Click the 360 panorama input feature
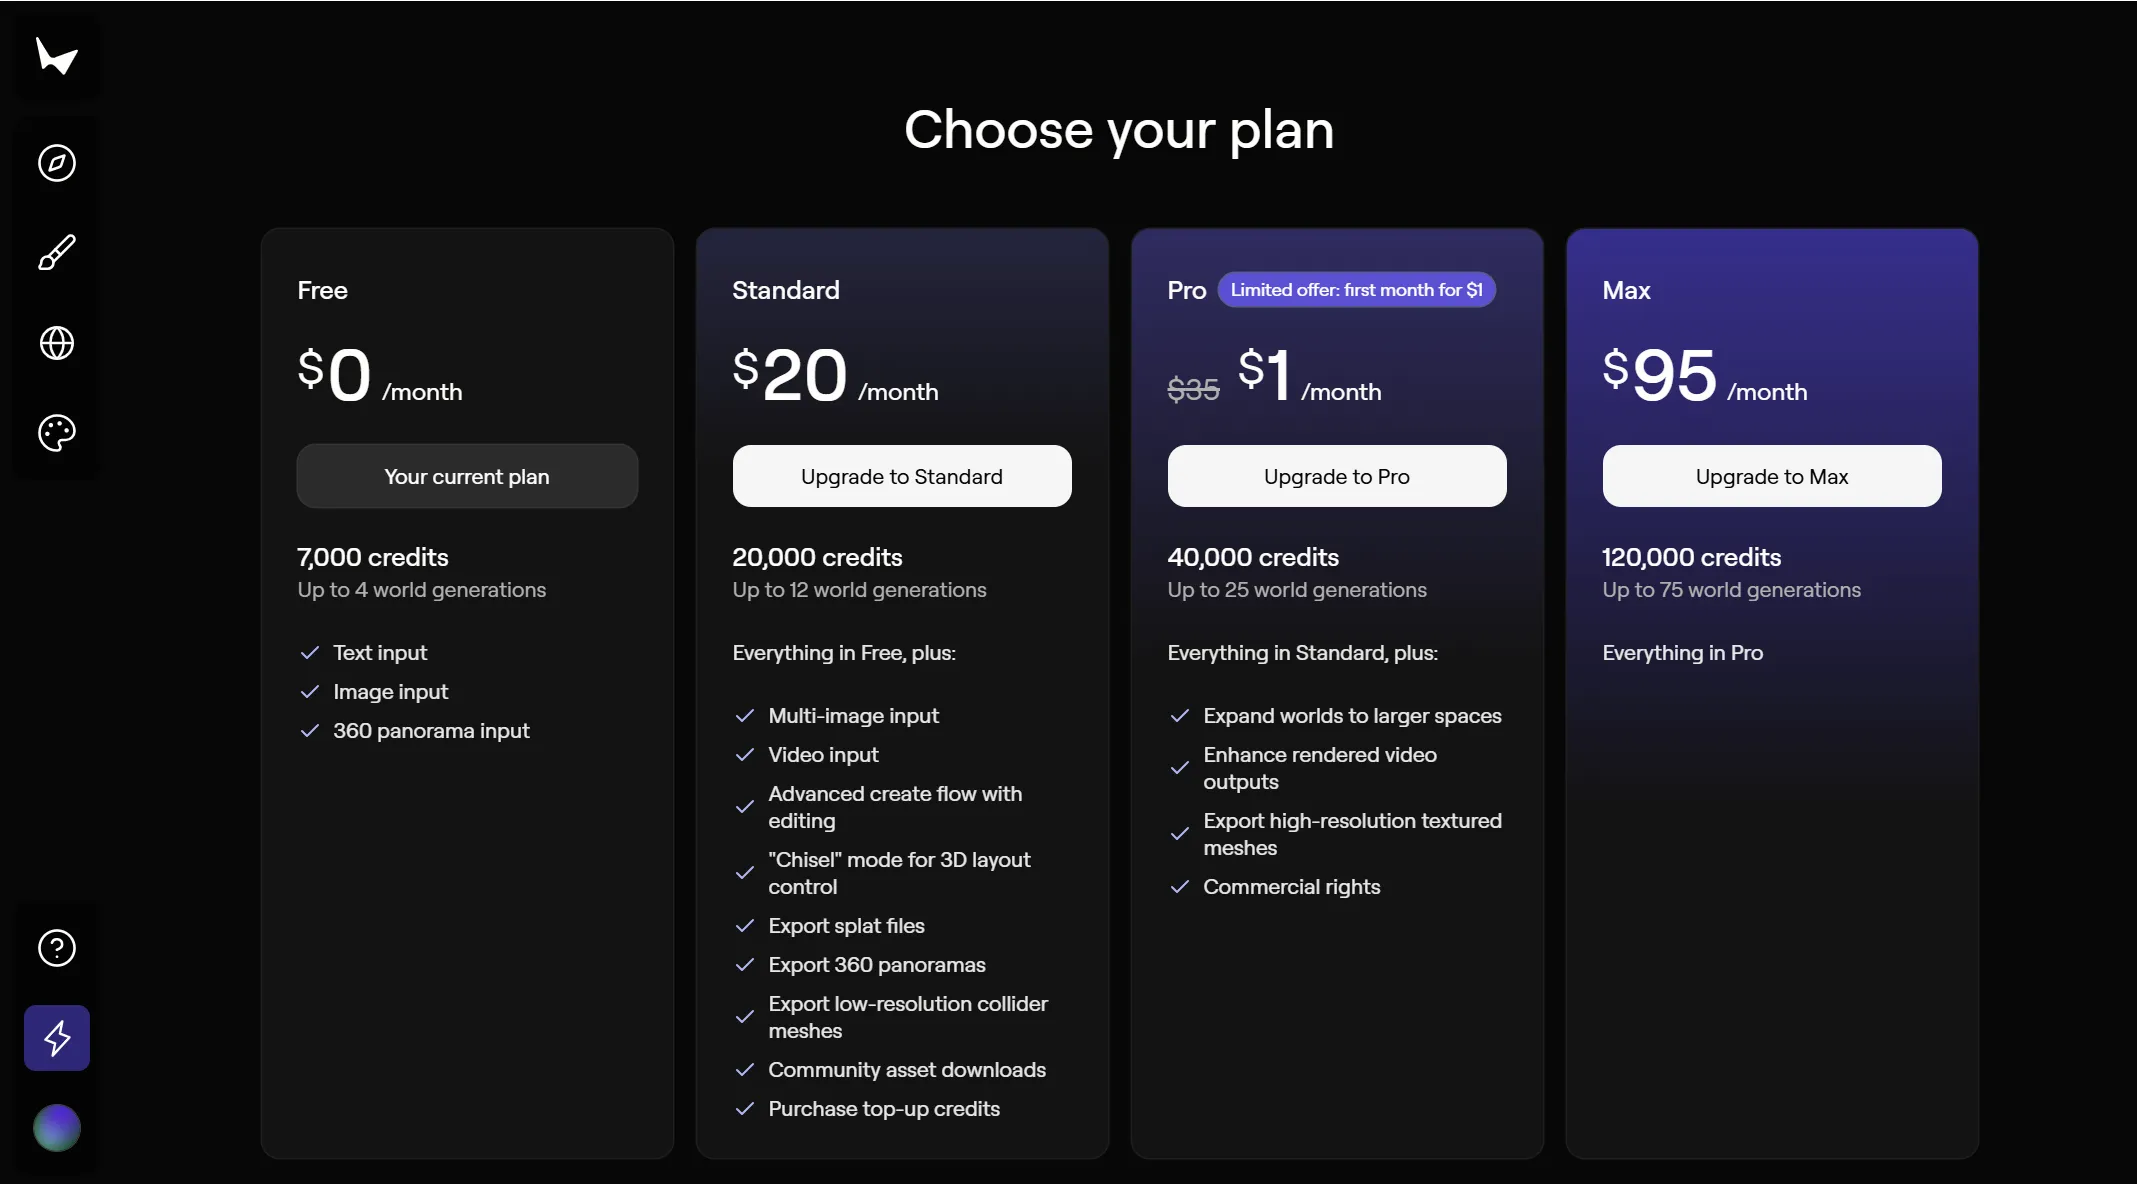 click(x=431, y=731)
